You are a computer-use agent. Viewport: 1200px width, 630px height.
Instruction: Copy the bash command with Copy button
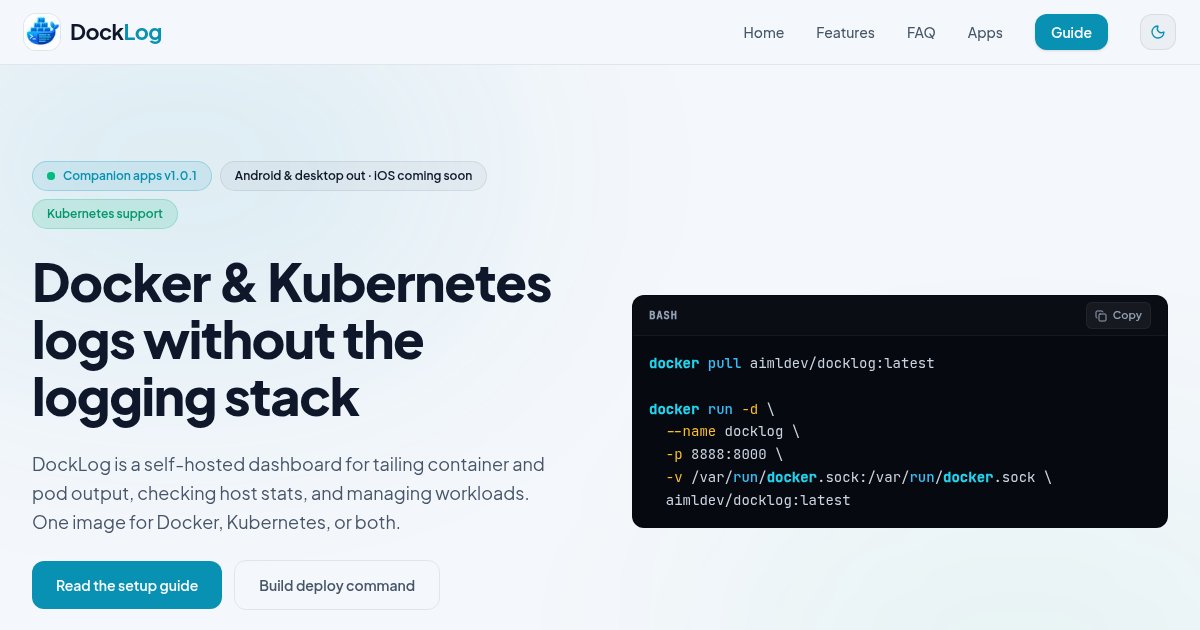(x=1118, y=315)
